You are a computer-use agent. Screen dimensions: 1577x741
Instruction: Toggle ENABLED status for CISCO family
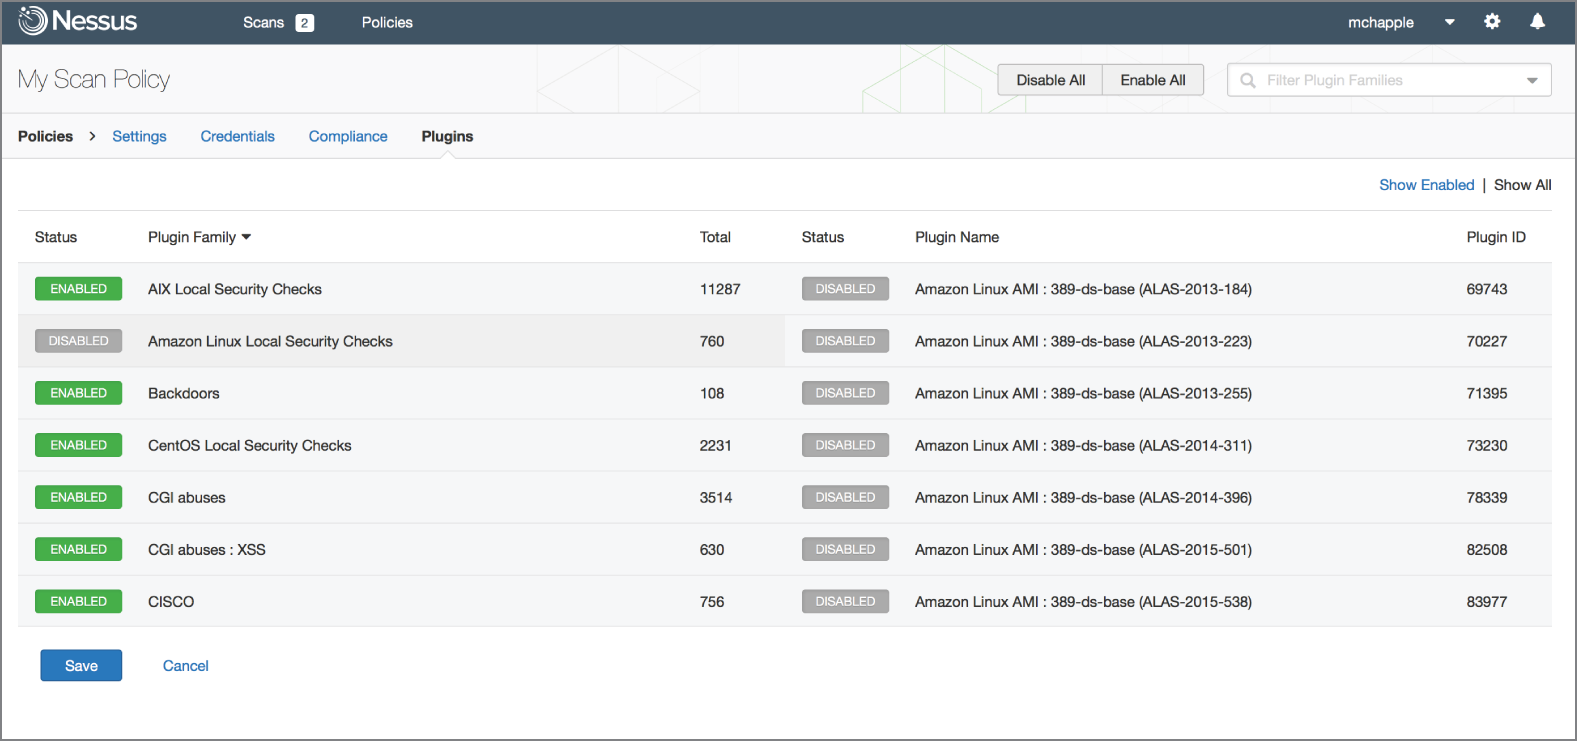point(78,601)
